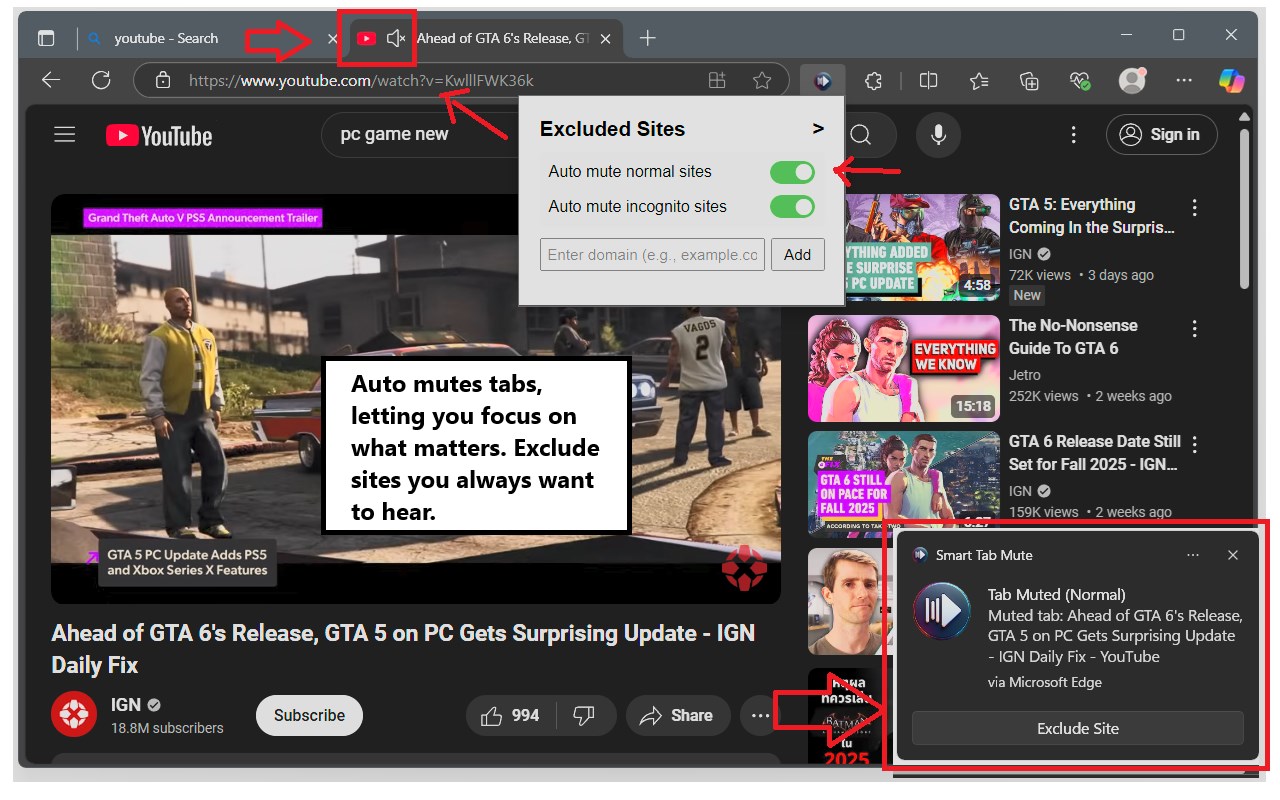The width and height of the screenshot is (1280, 800).
Task: Subscribe to the IGN channel
Action: pyautogui.click(x=309, y=715)
